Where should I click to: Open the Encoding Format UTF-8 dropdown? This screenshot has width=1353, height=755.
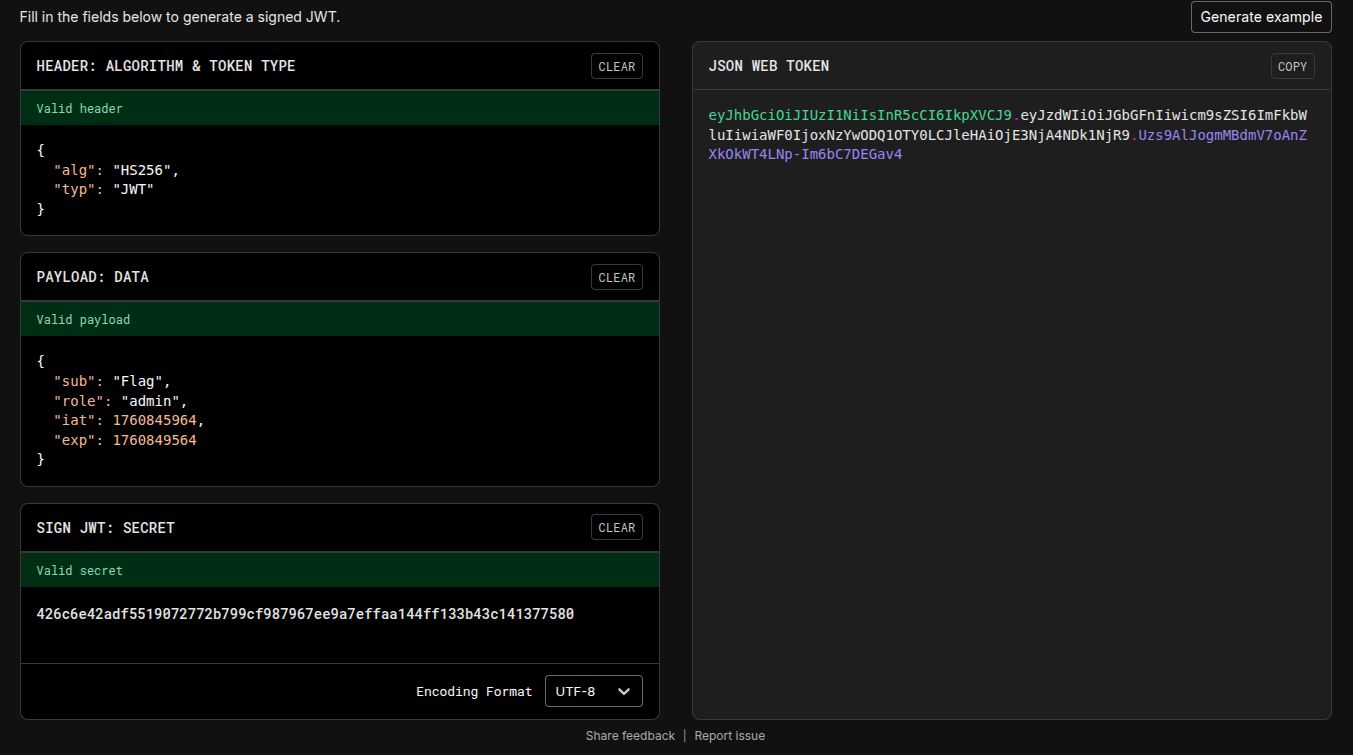[x=593, y=692]
